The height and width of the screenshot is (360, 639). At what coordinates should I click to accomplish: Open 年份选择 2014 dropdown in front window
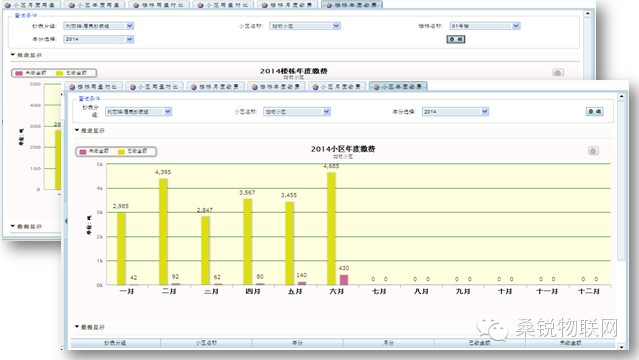[x=455, y=112]
